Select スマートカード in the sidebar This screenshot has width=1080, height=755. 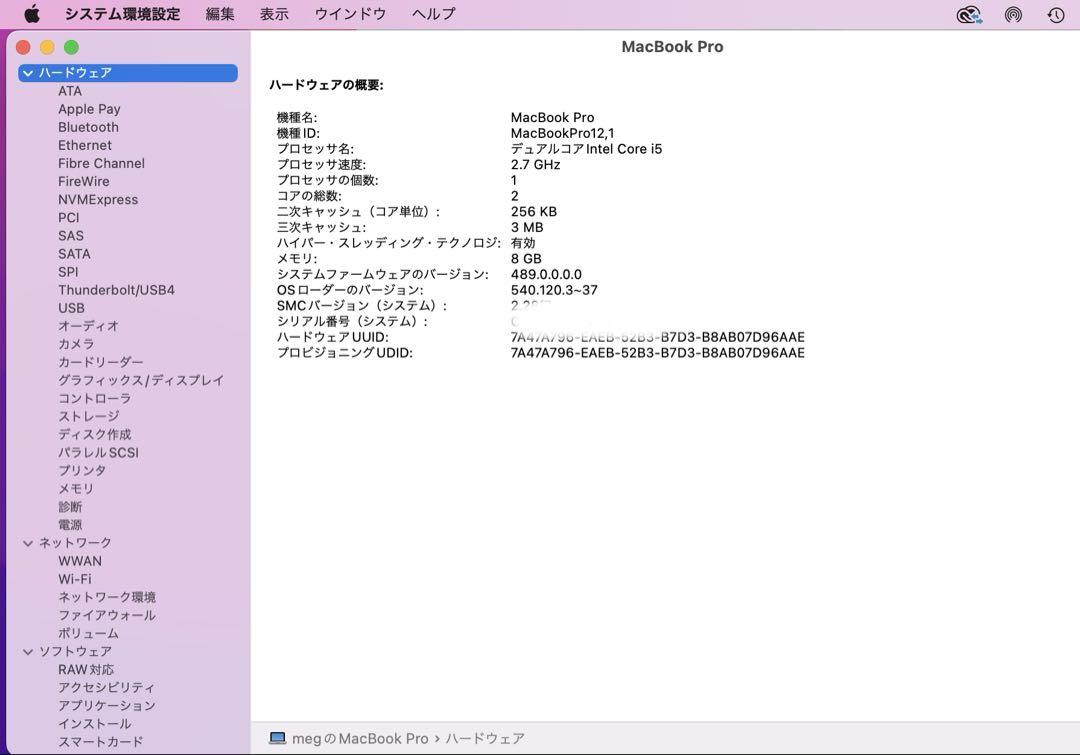coord(101,742)
